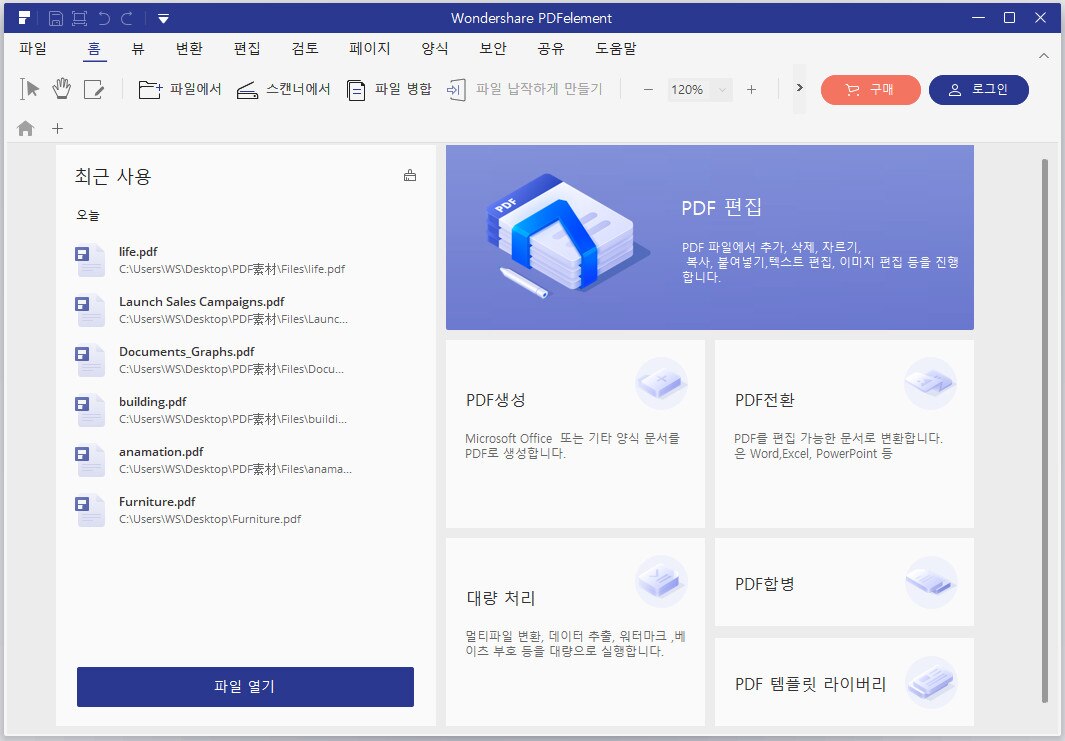Open the 대량 처리 batch process card
The width and height of the screenshot is (1065, 741).
575,632
